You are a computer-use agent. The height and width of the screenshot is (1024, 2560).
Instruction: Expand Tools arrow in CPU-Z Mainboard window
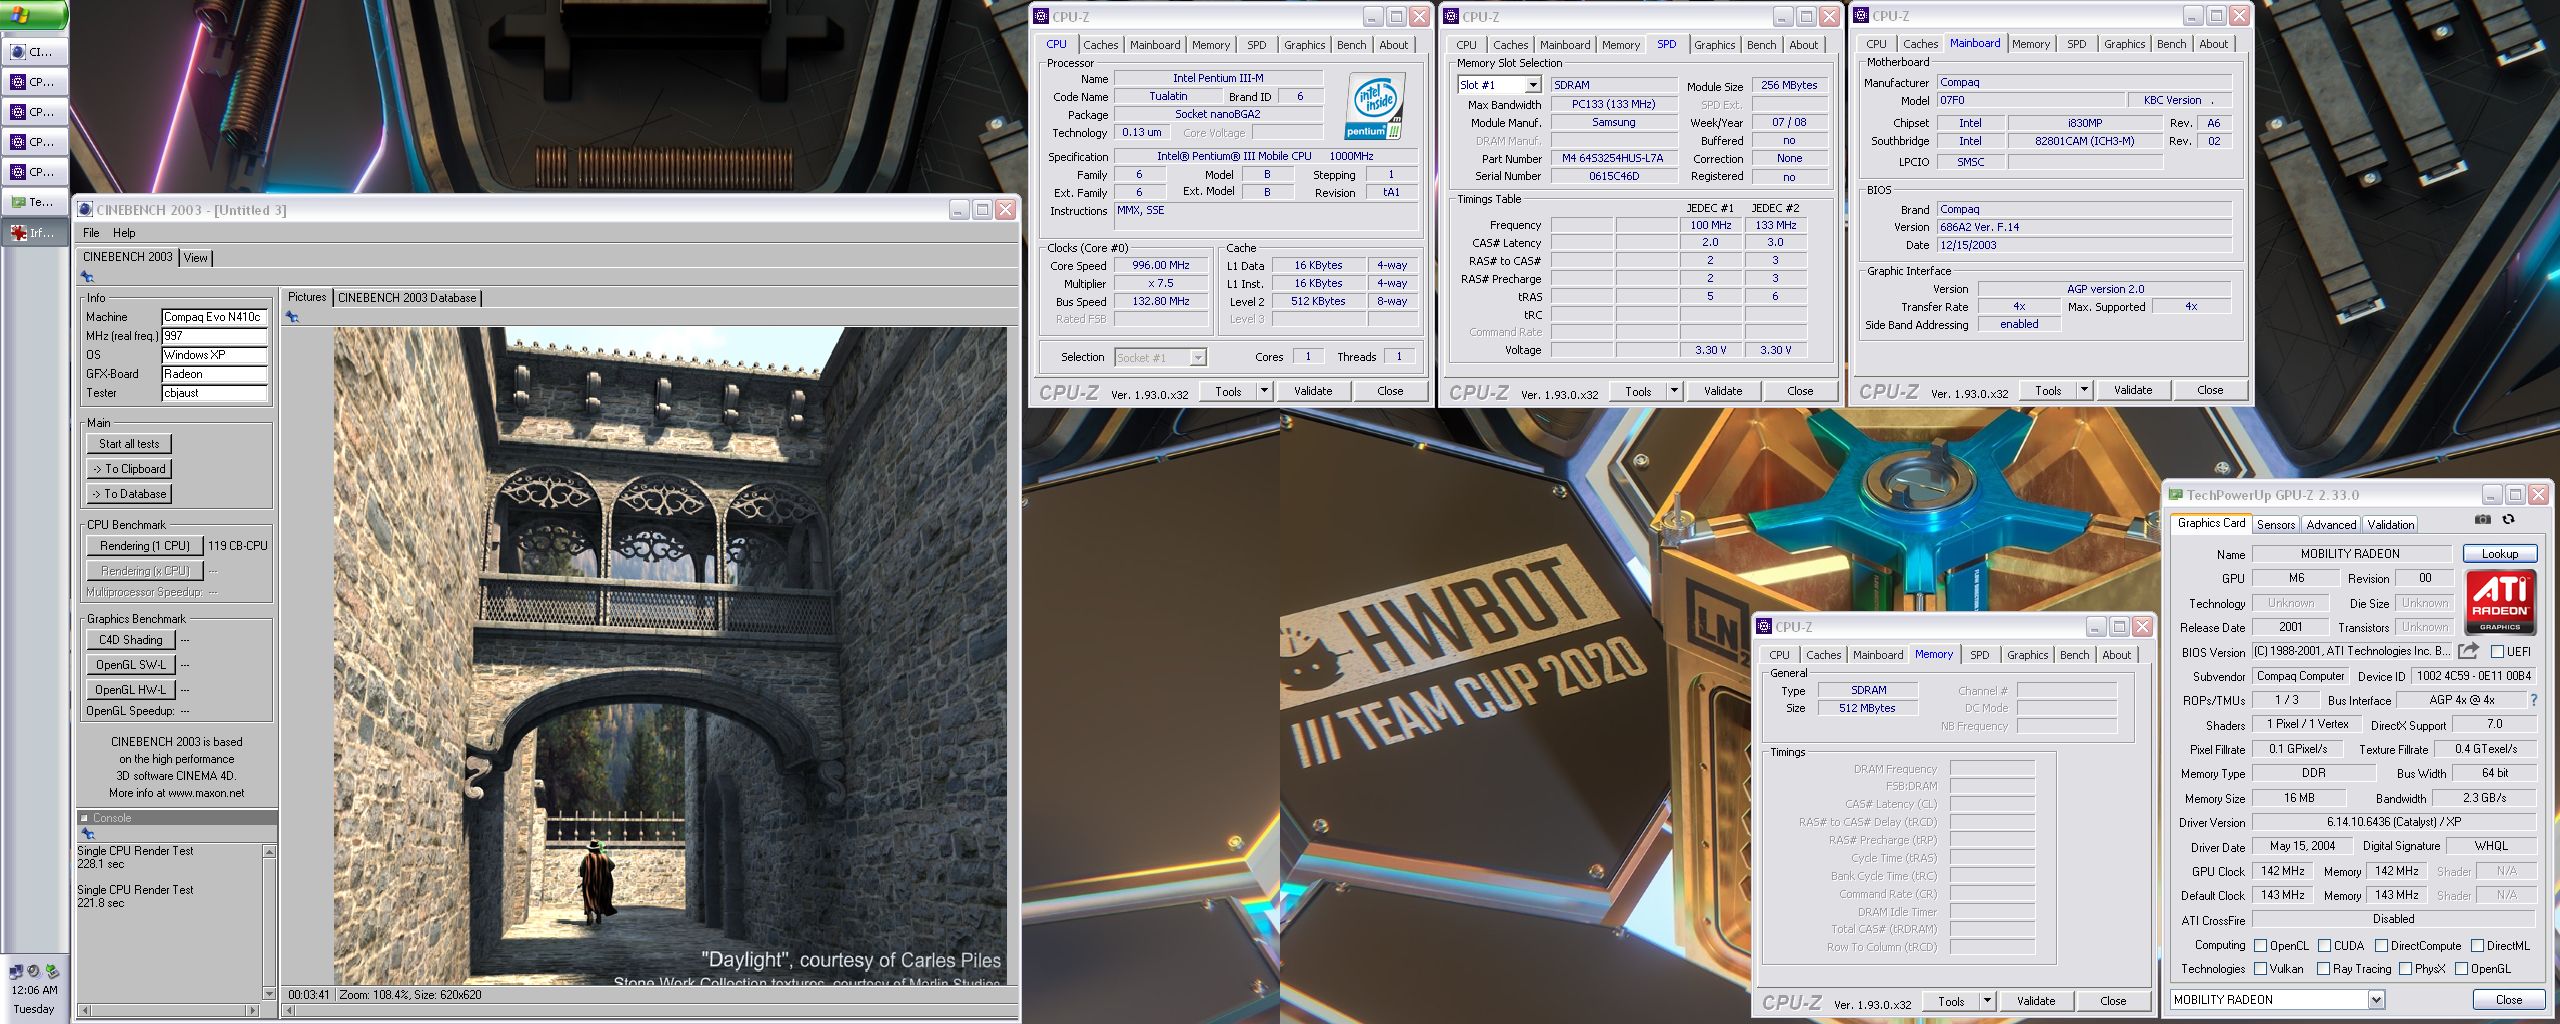[2084, 390]
